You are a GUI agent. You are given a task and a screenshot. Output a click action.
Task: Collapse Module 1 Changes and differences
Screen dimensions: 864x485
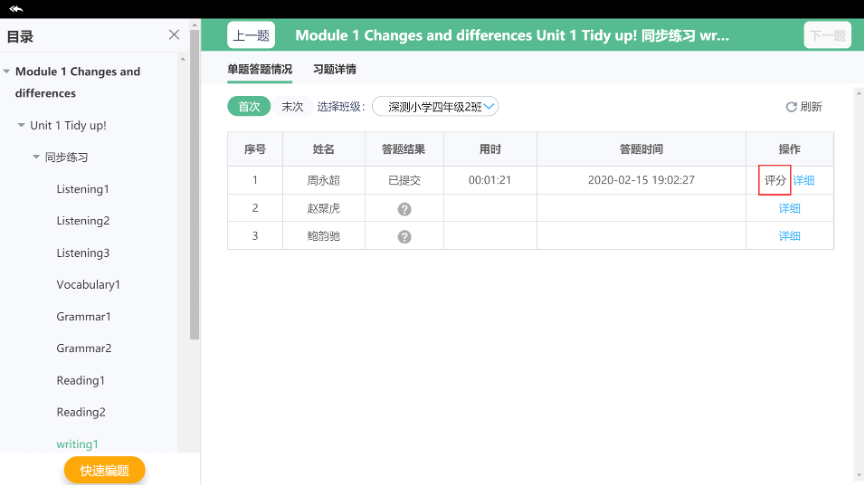coord(7,71)
